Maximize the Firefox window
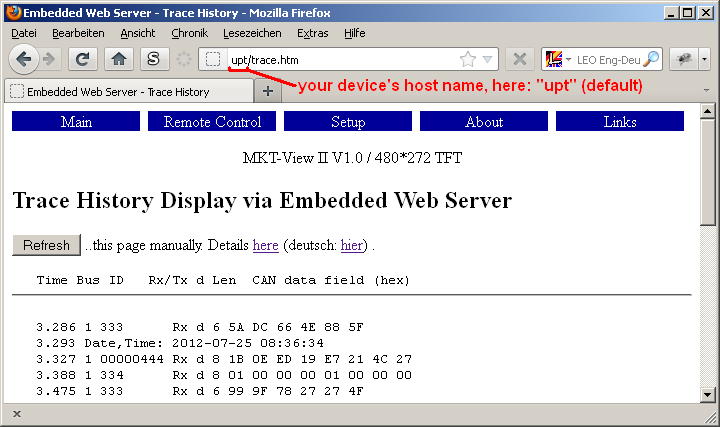Image resolution: width=720 pixels, height=427 pixels. pos(688,12)
